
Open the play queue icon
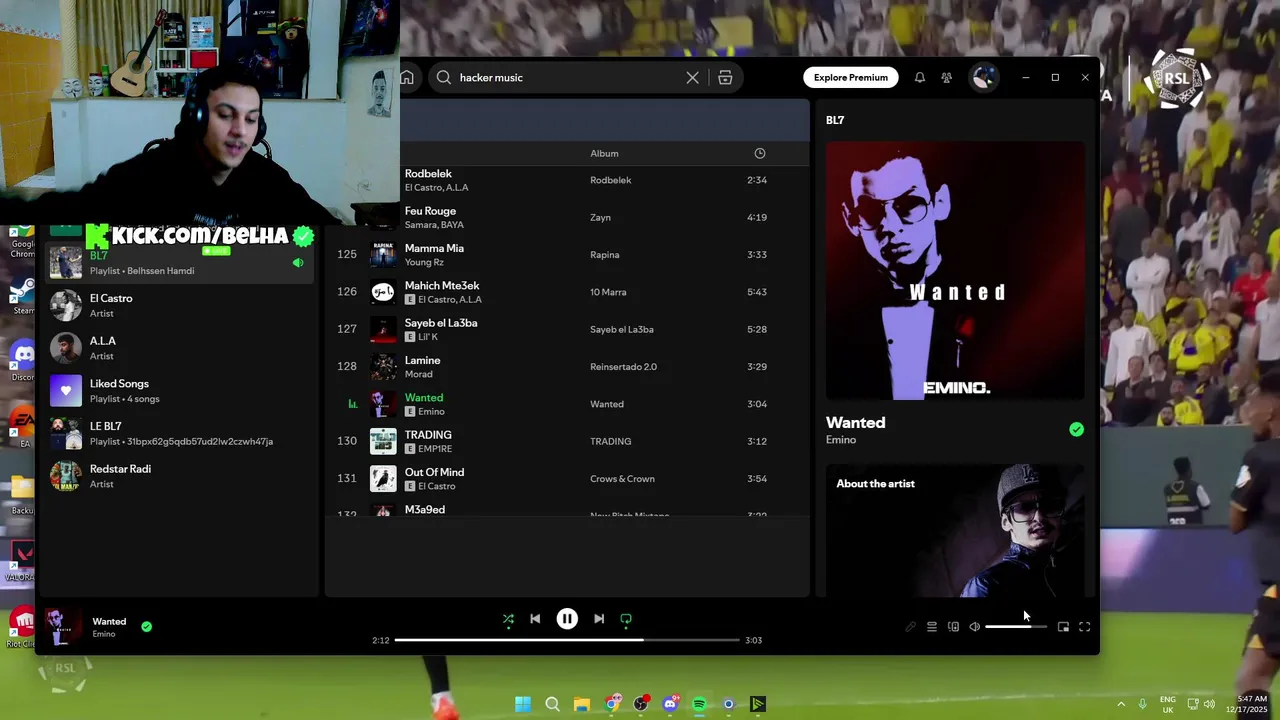coord(931,627)
